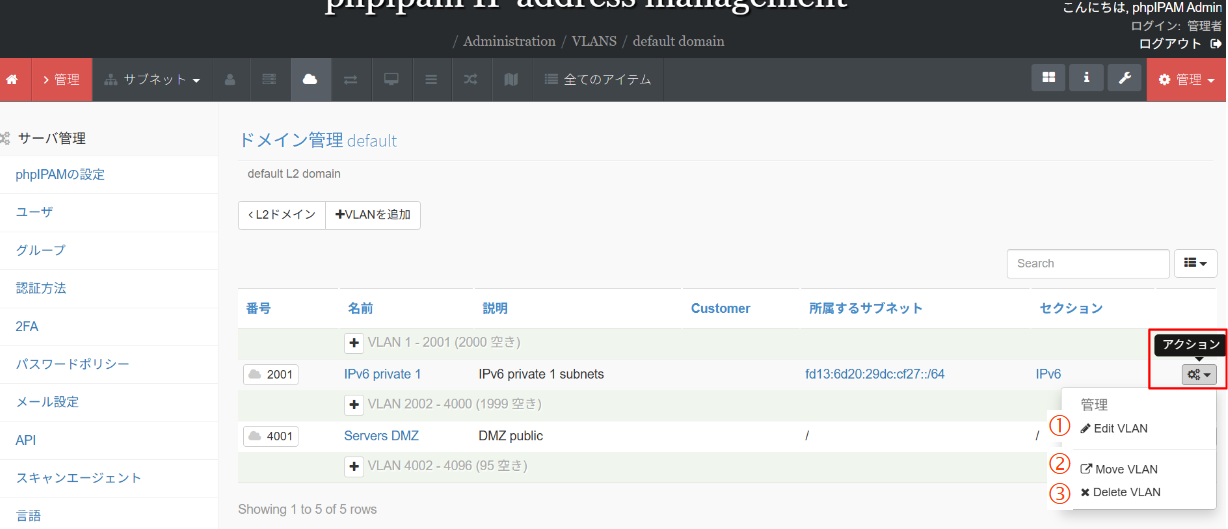Click the grid dashboard icon button
Image resolution: width=1228 pixels, height=529 pixels.
(1048, 78)
